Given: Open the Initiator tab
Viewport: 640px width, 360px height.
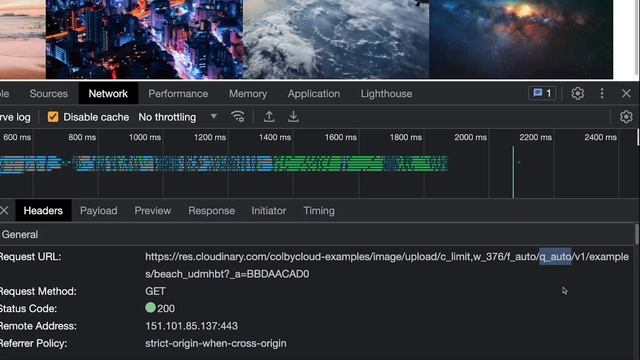Looking at the screenshot, I should pyautogui.click(x=269, y=211).
